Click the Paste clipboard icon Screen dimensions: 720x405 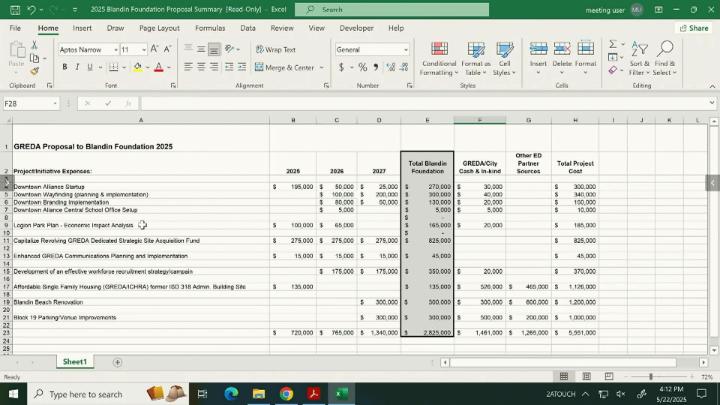(17, 51)
